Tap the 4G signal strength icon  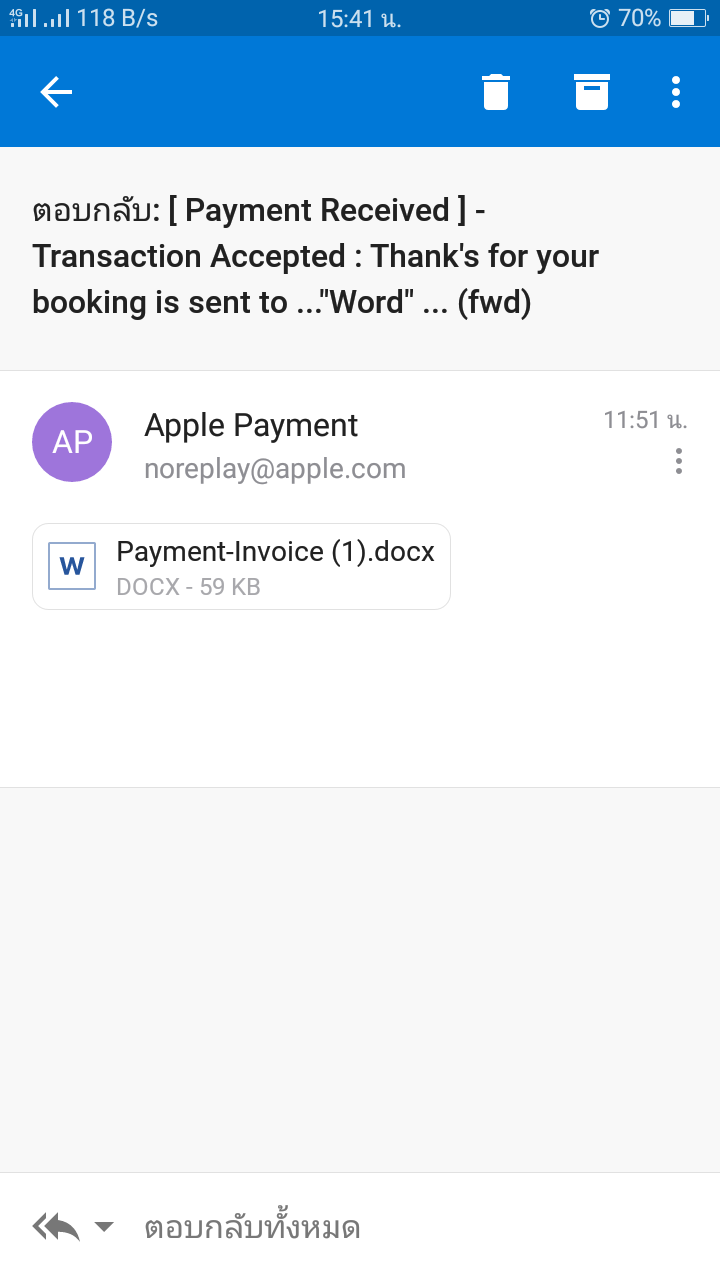tap(23, 18)
